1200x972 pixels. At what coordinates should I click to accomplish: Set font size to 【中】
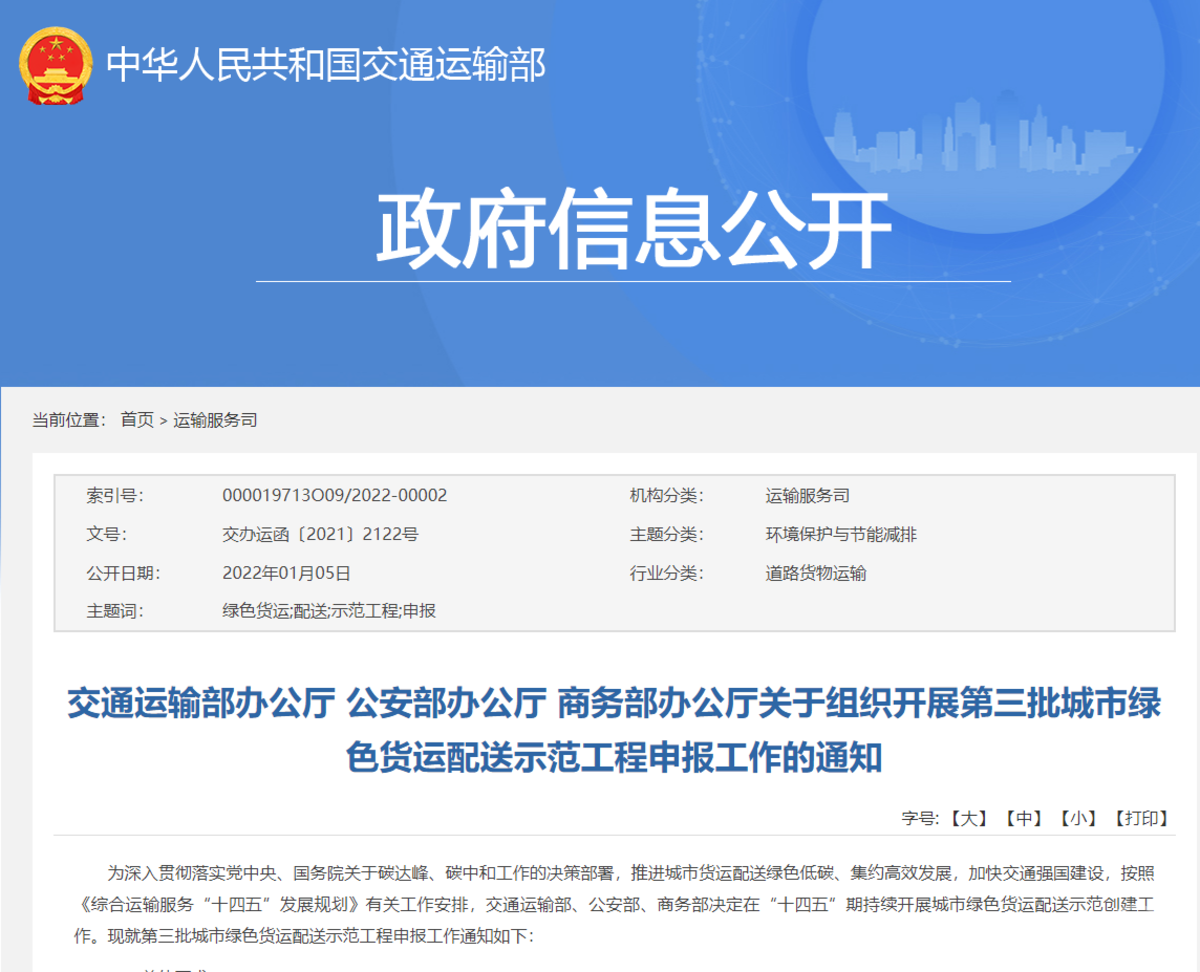point(1023,818)
